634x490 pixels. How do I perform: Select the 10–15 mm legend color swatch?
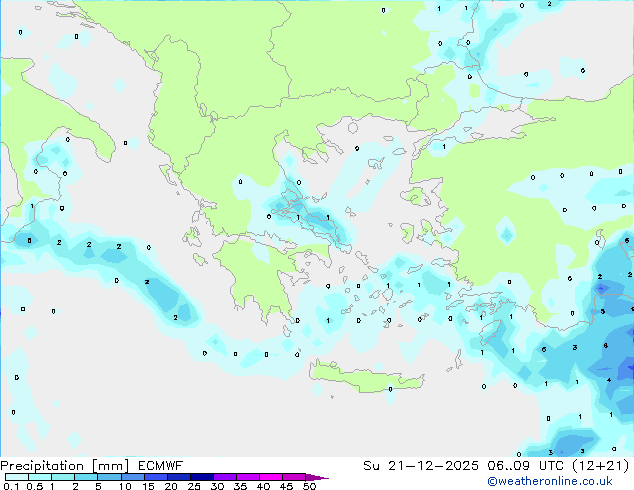point(133,477)
